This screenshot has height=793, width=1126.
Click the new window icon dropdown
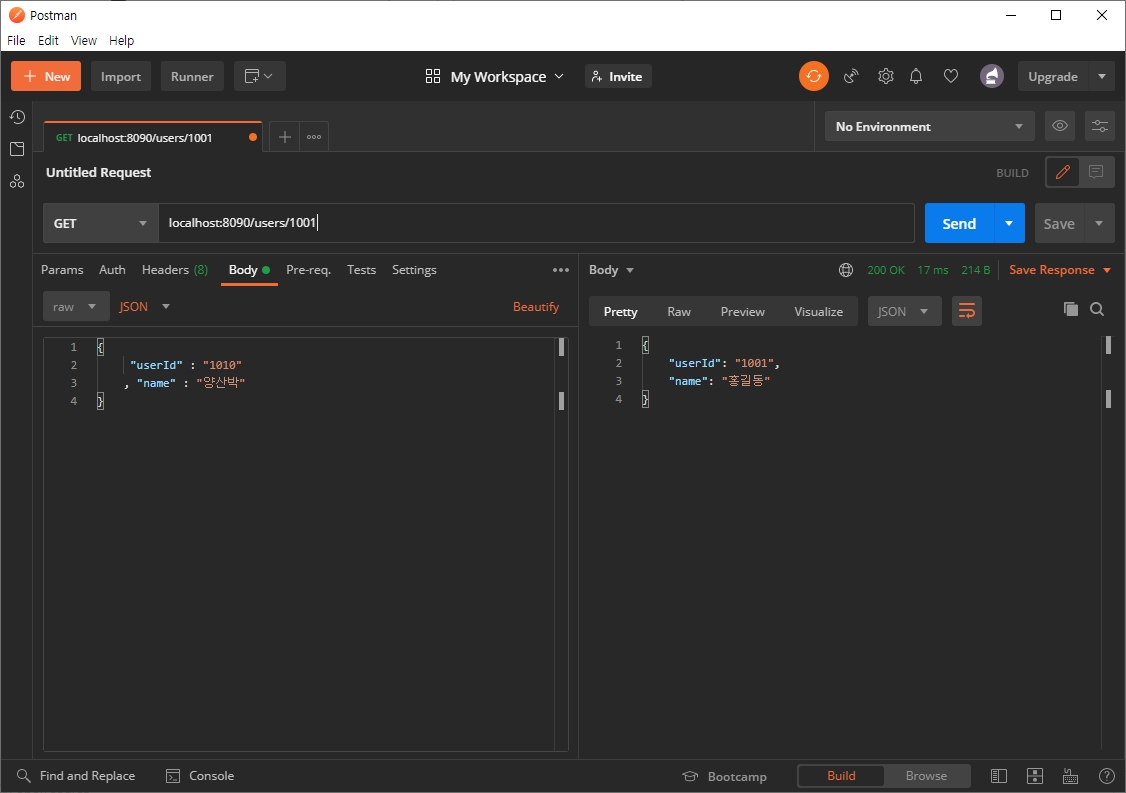coord(259,76)
